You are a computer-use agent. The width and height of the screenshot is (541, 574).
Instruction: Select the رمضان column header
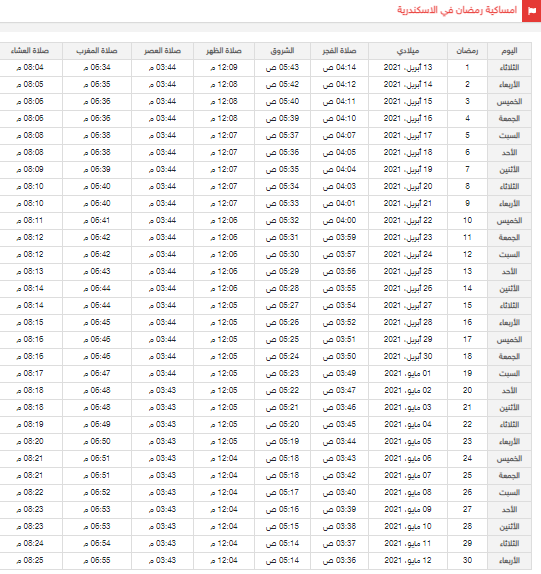(467, 51)
